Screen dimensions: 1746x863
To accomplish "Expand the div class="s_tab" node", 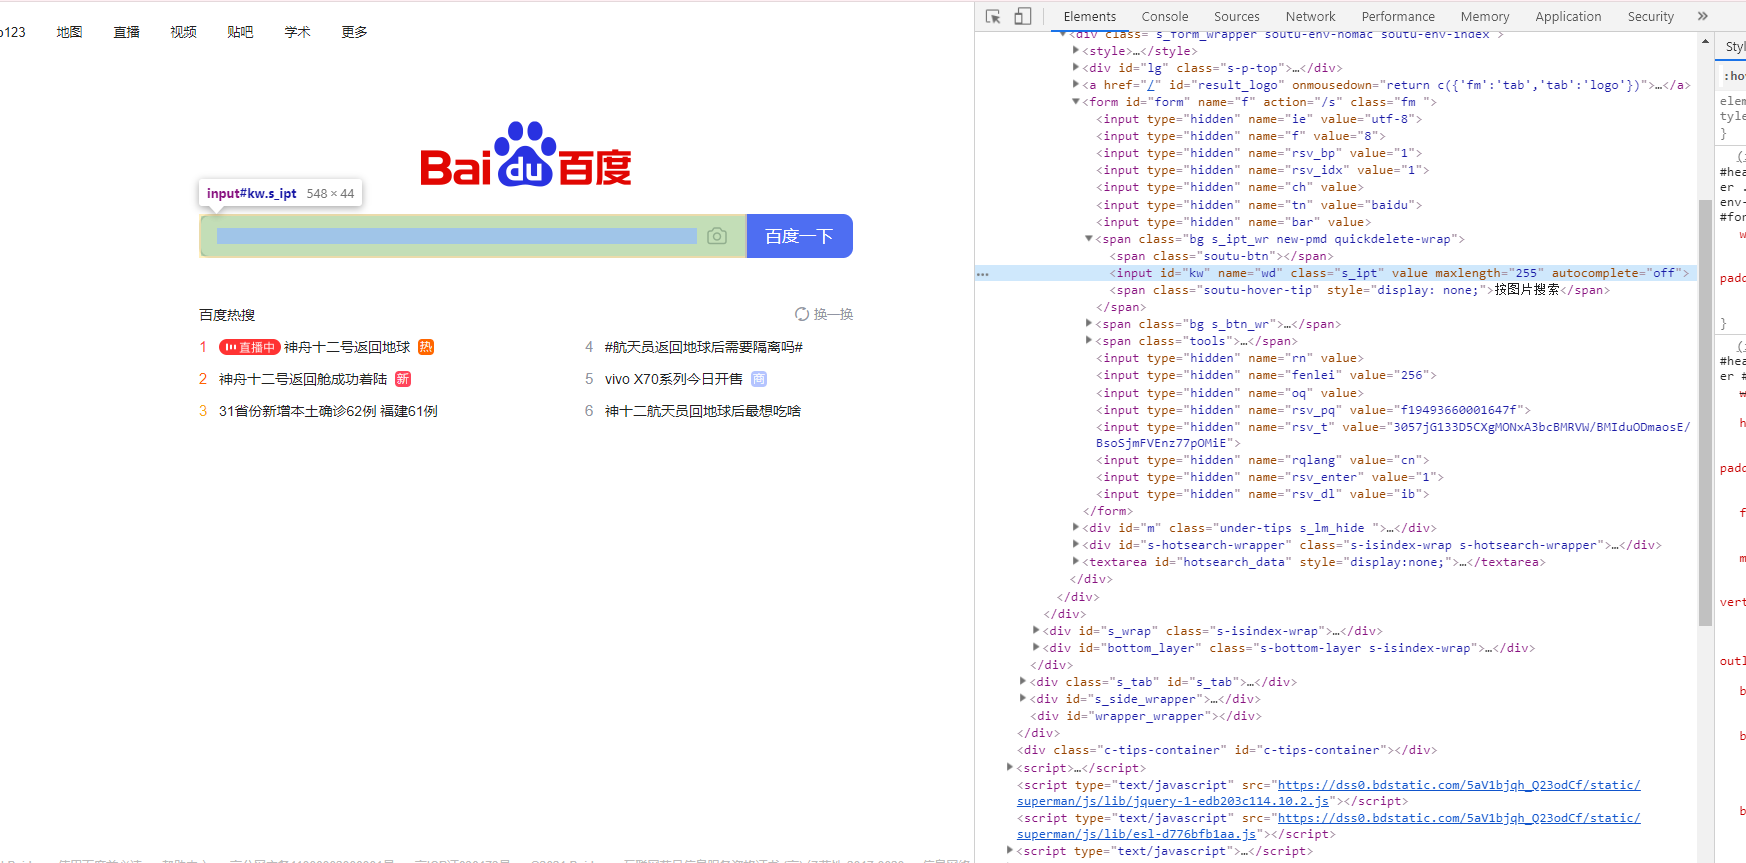I will (x=1023, y=682).
